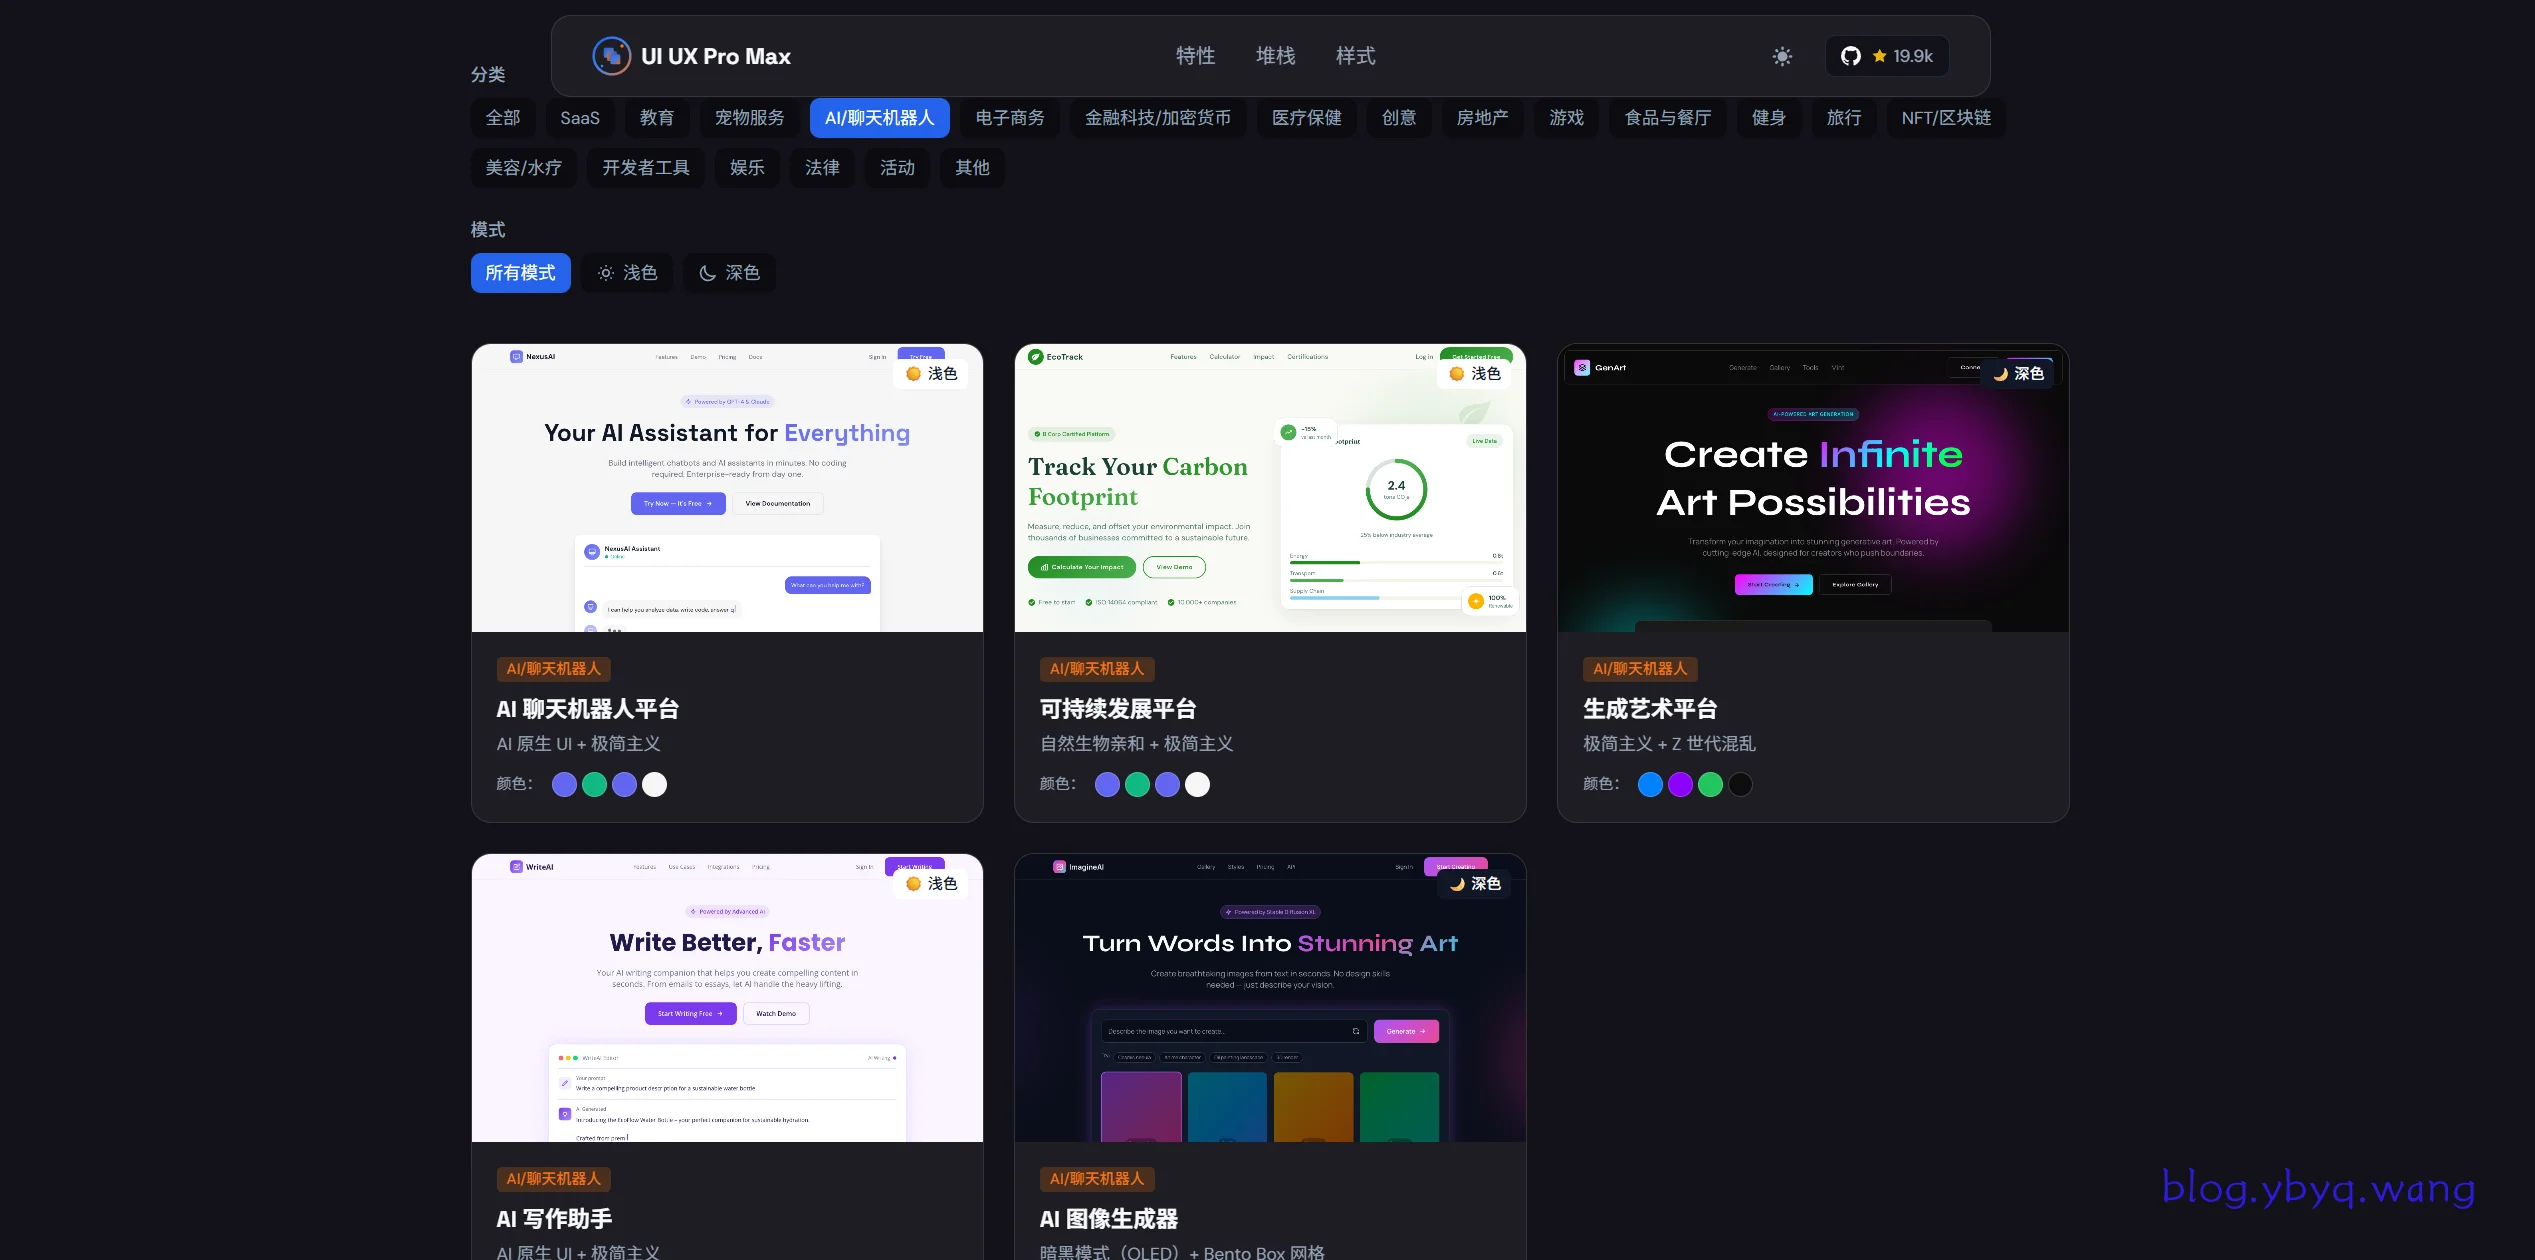Toggle the sun light/dark theme icon
Image resolution: width=2535 pixels, height=1260 pixels.
coord(1782,56)
